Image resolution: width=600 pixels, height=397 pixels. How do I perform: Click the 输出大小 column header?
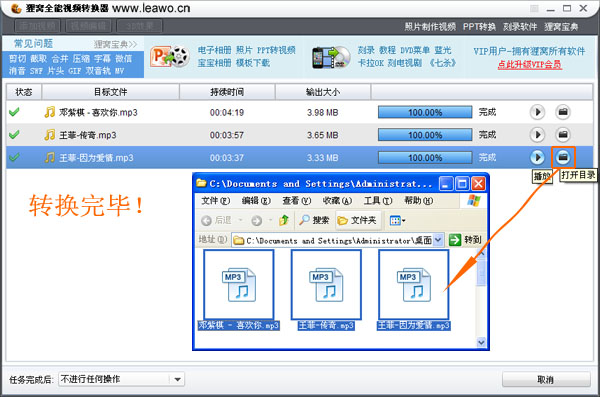[x=323, y=92]
